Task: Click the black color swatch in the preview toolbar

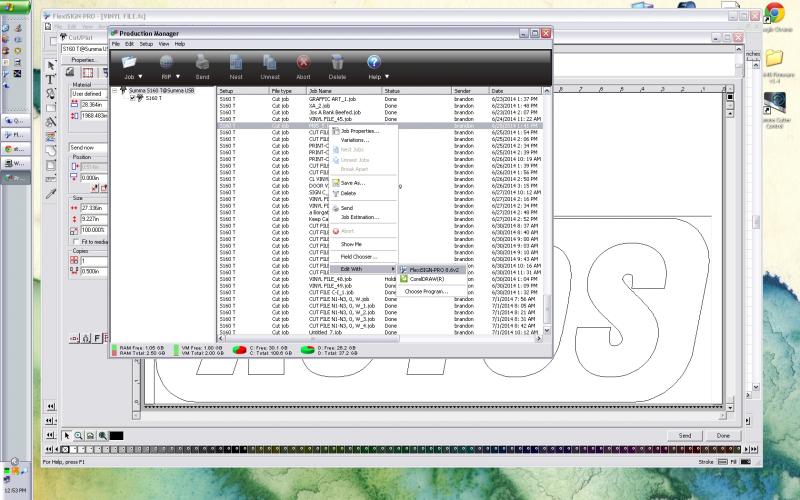Action: (x=116, y=435)
